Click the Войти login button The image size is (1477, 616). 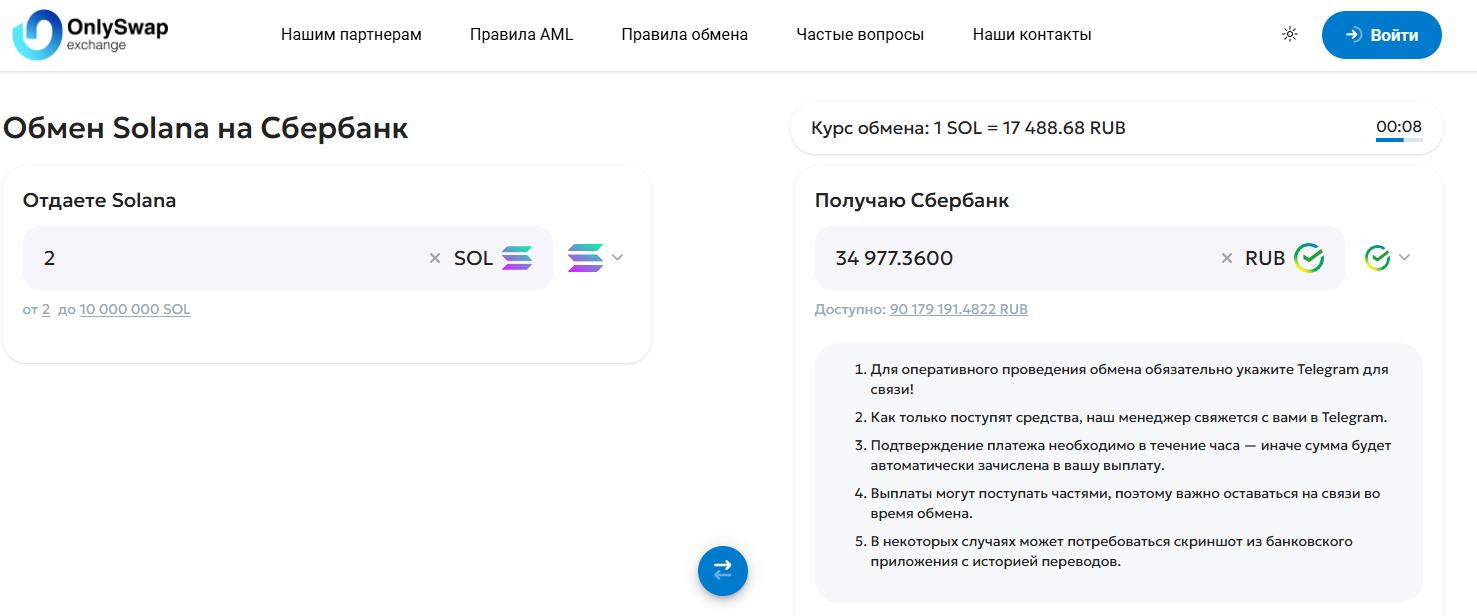click(1382, 35)
